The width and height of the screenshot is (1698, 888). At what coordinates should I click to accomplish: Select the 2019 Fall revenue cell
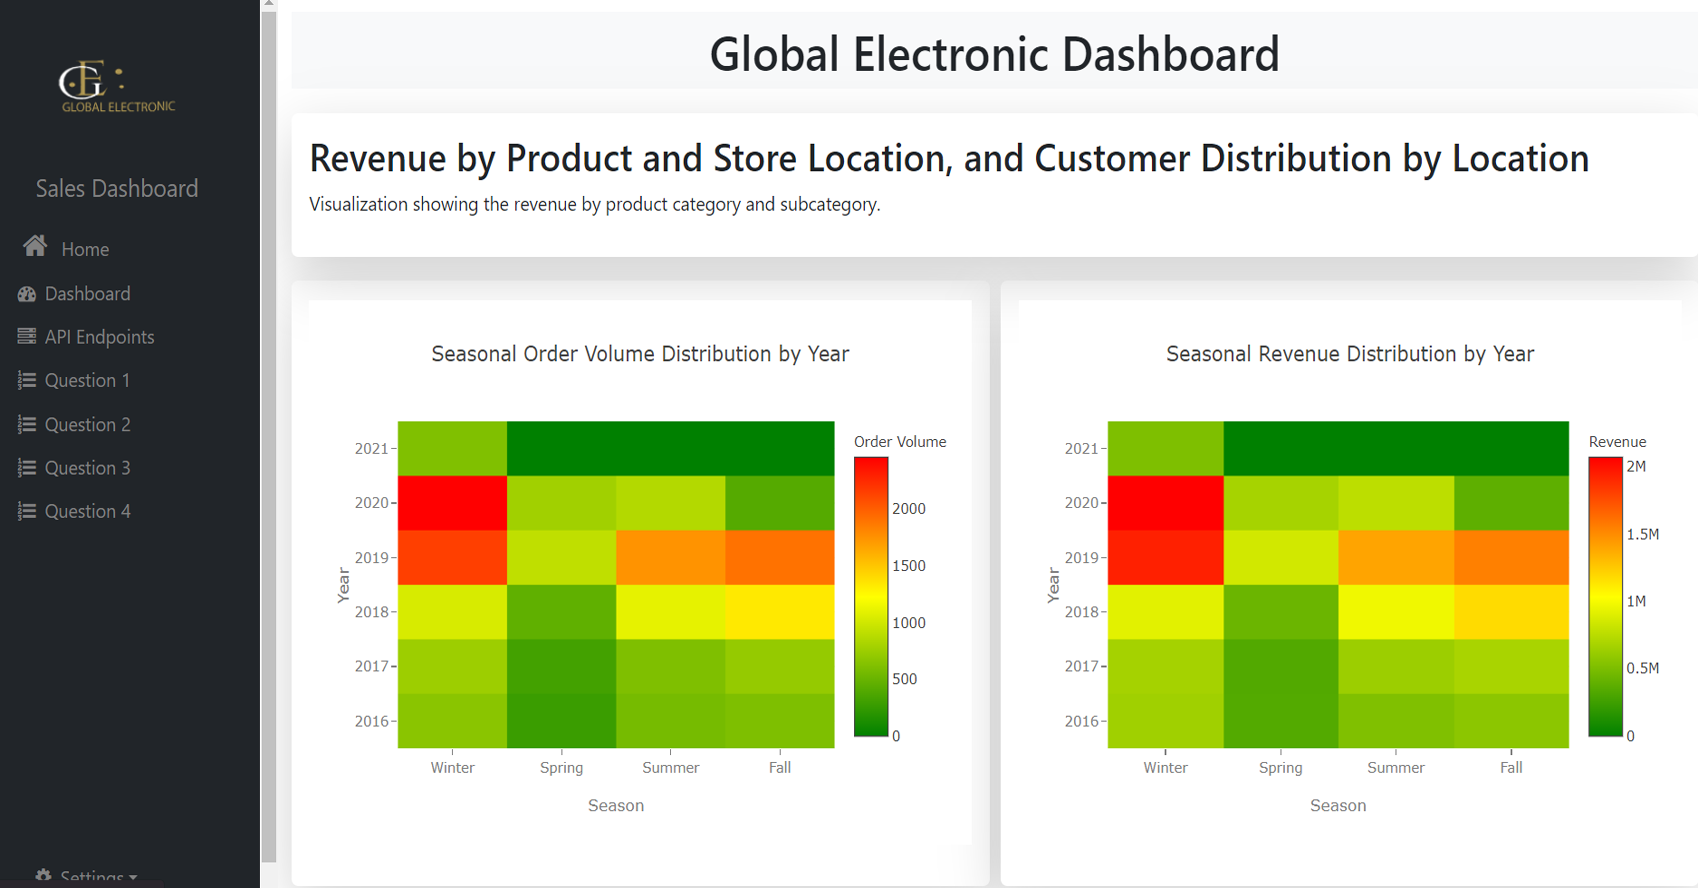(x=1511, y=558)
